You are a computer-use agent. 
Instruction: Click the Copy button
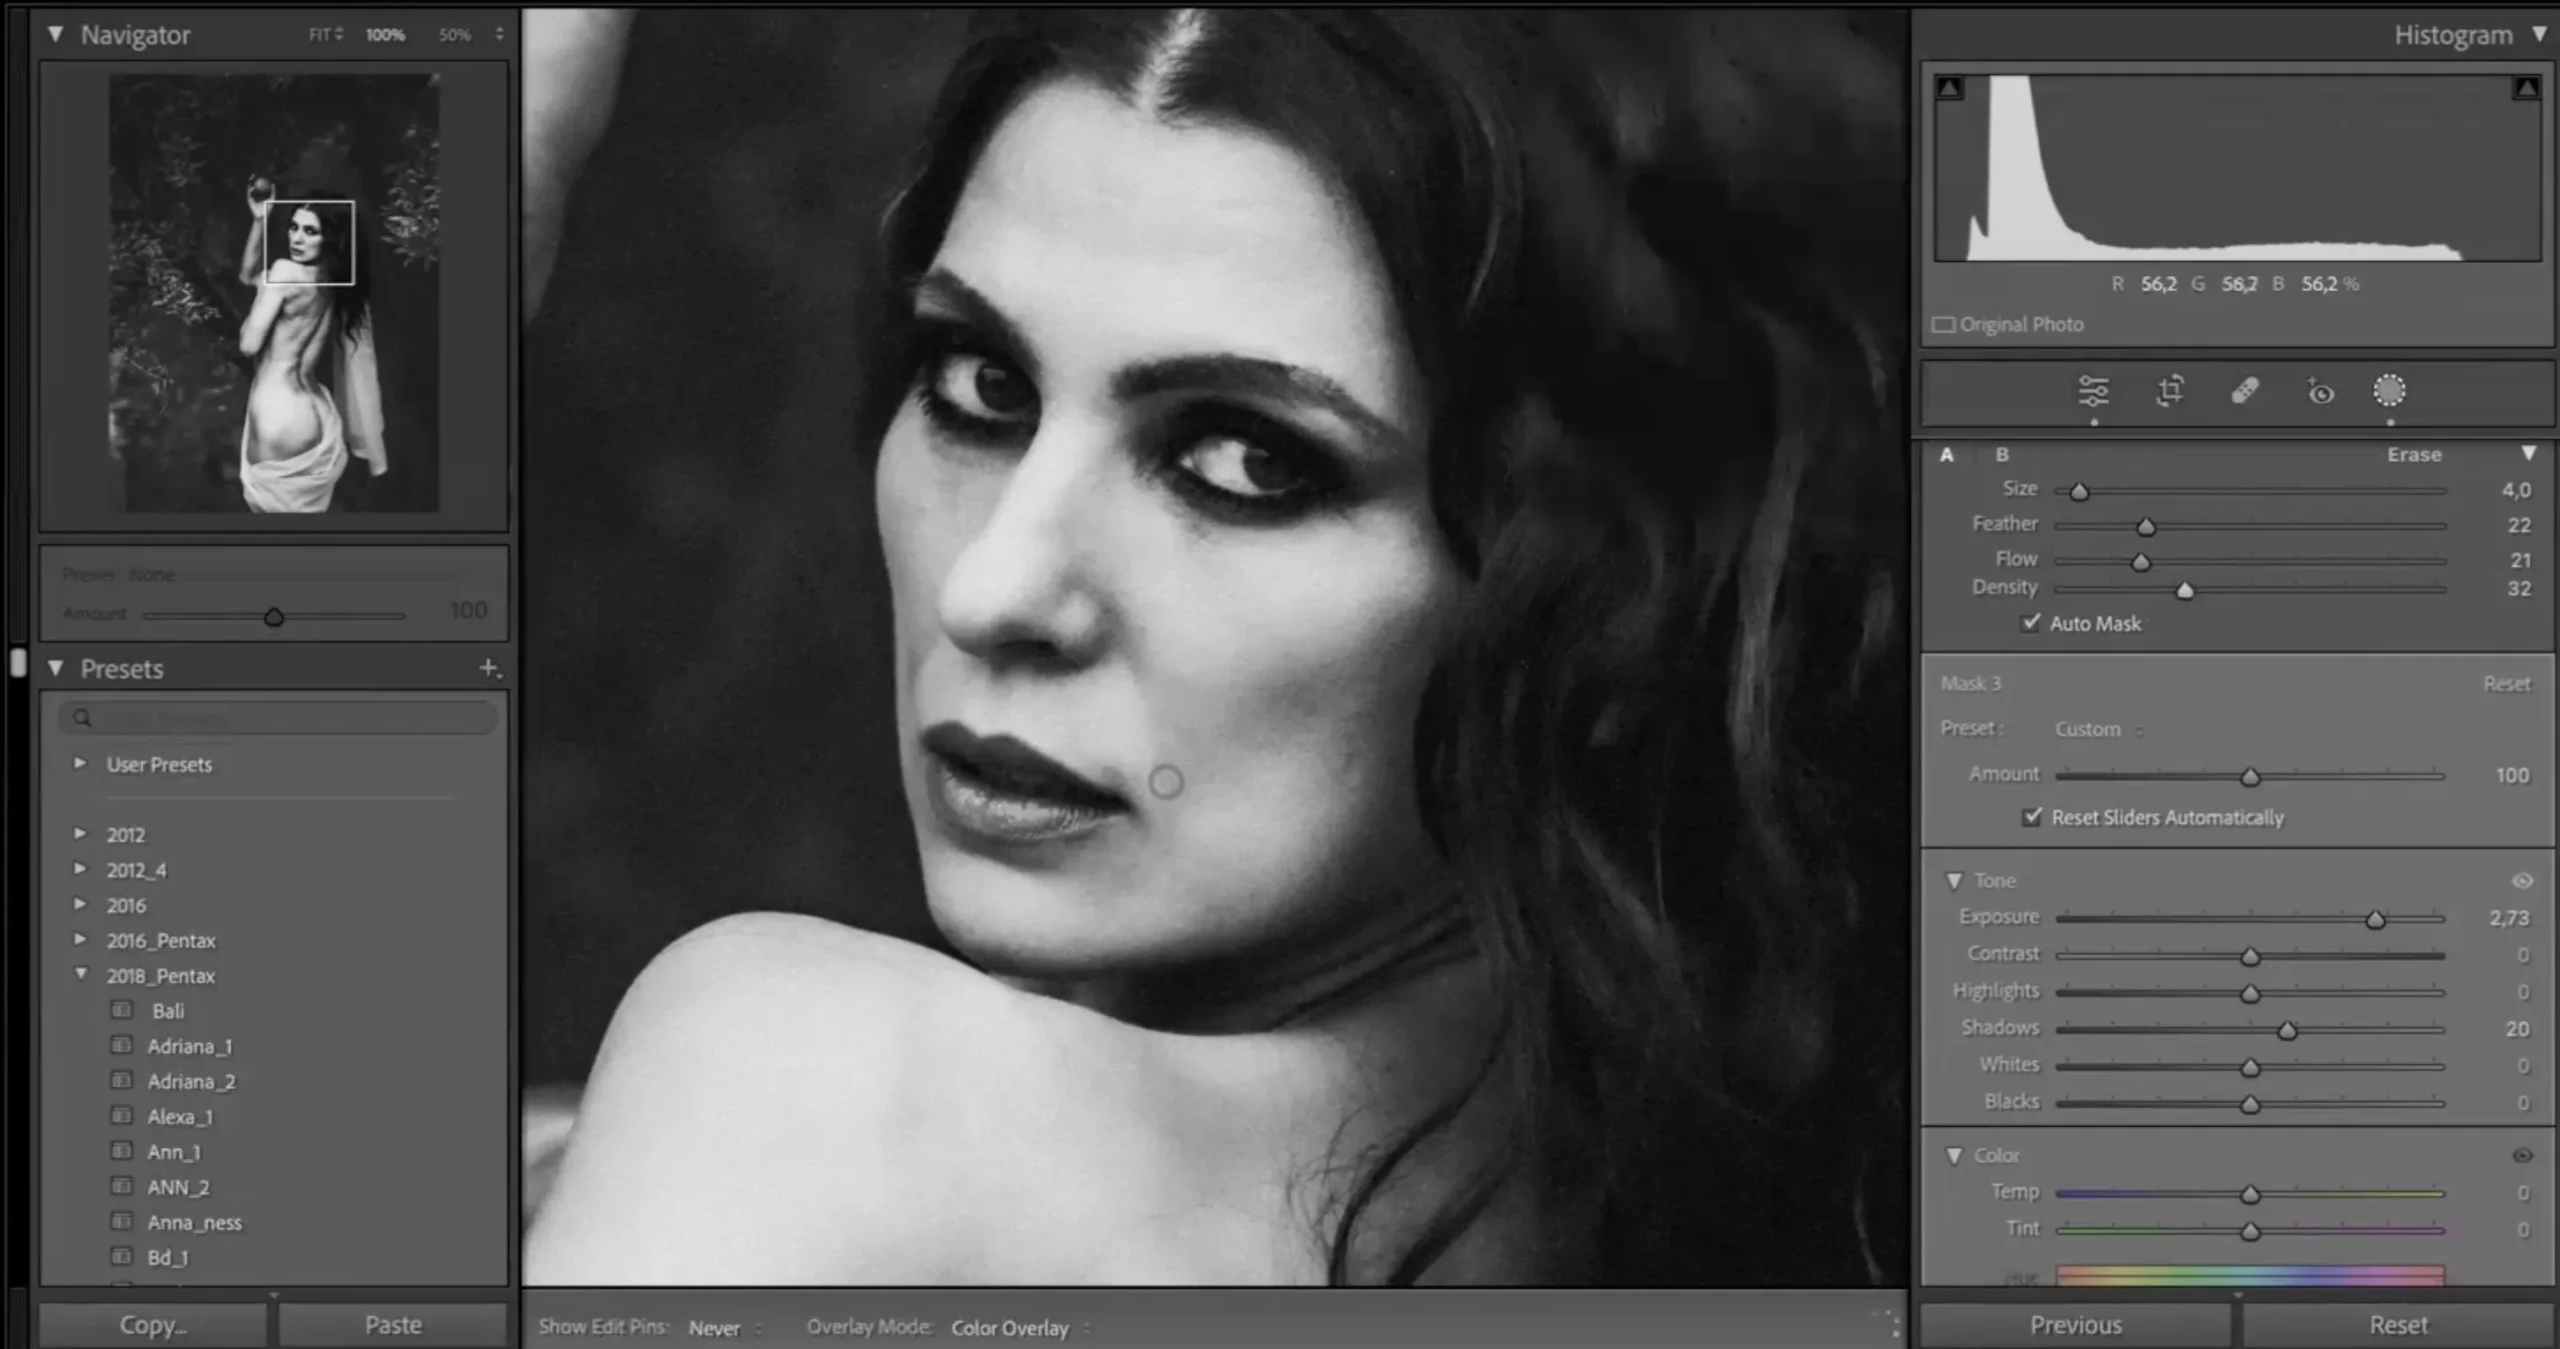pyautogui.click(x=152, y=1323)
